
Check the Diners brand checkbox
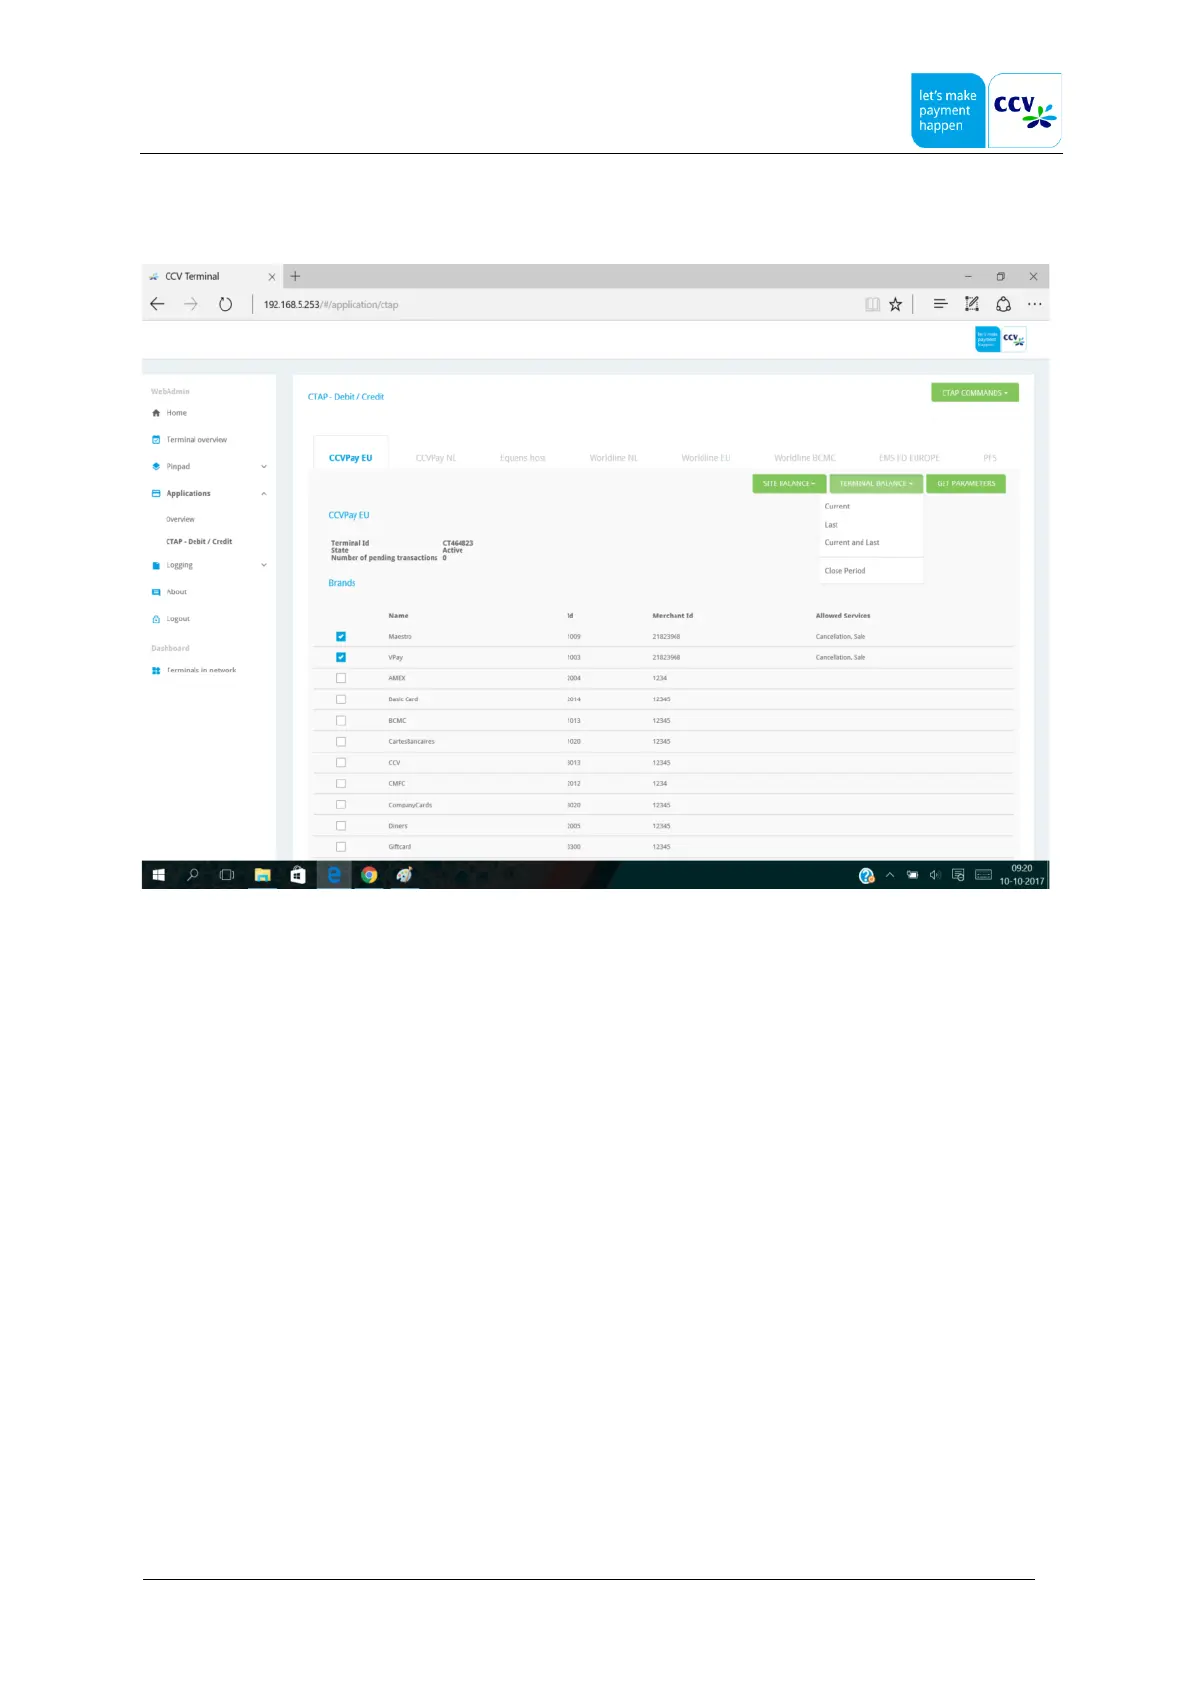pos(341,826)
